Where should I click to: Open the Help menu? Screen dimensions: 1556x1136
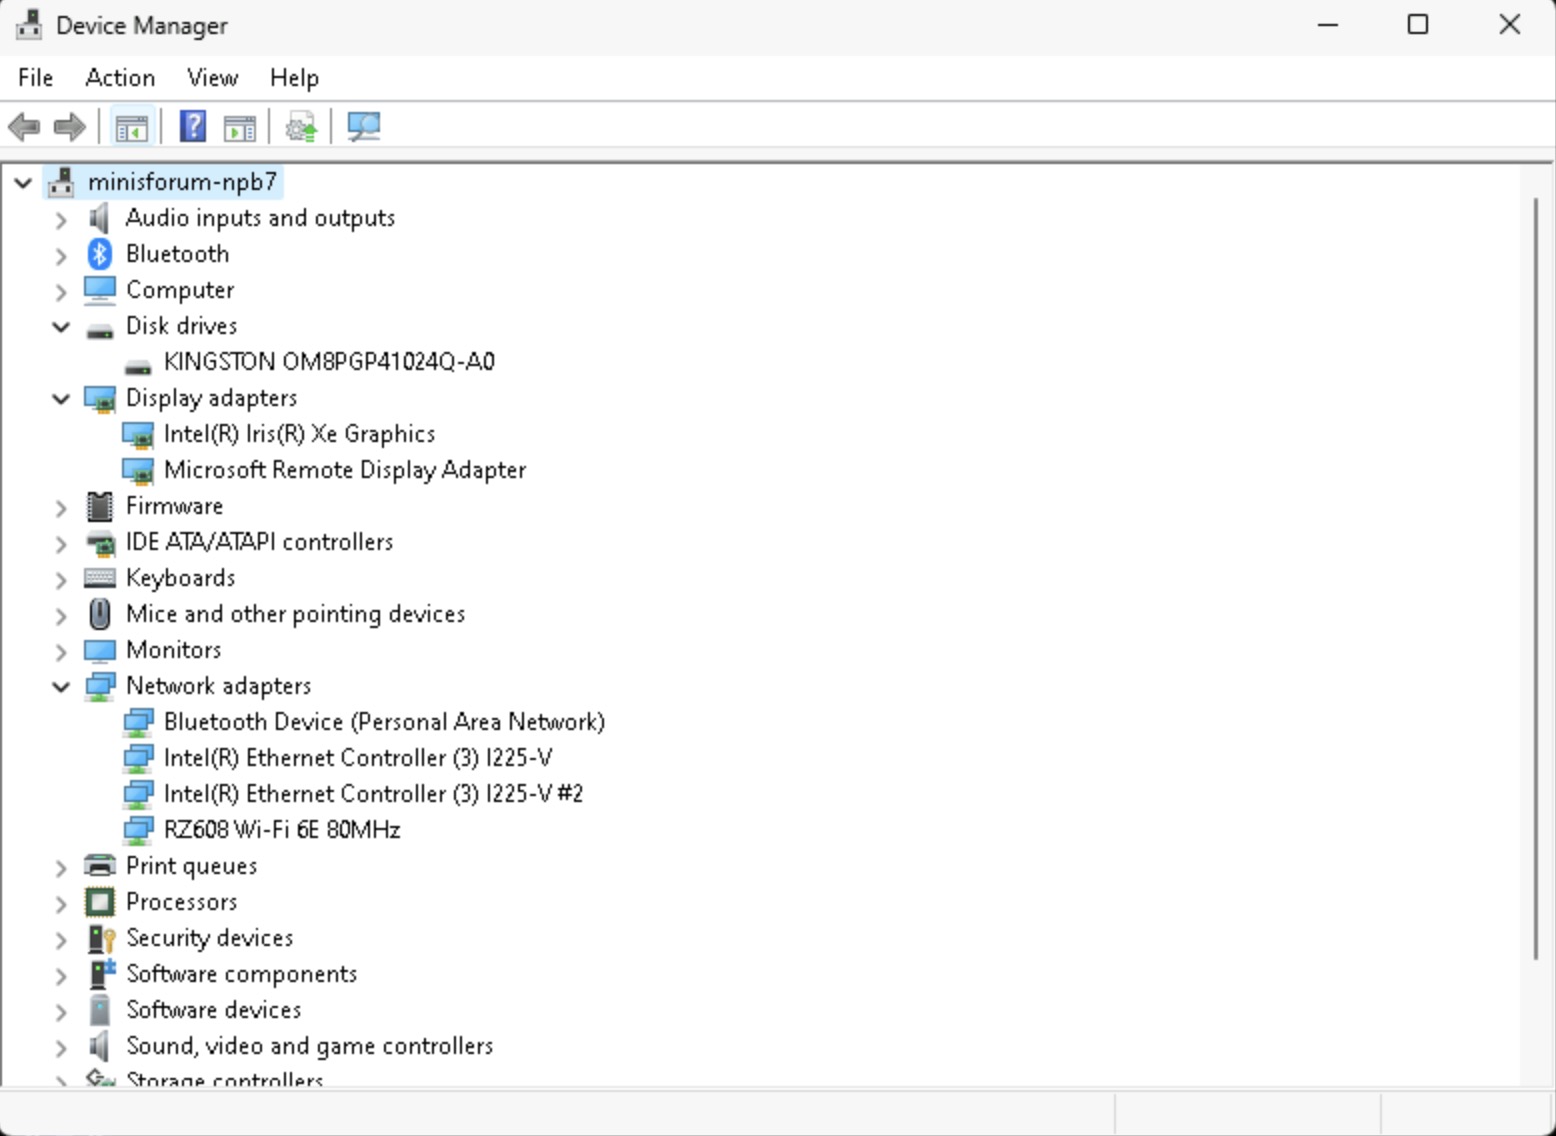[294, 78]
